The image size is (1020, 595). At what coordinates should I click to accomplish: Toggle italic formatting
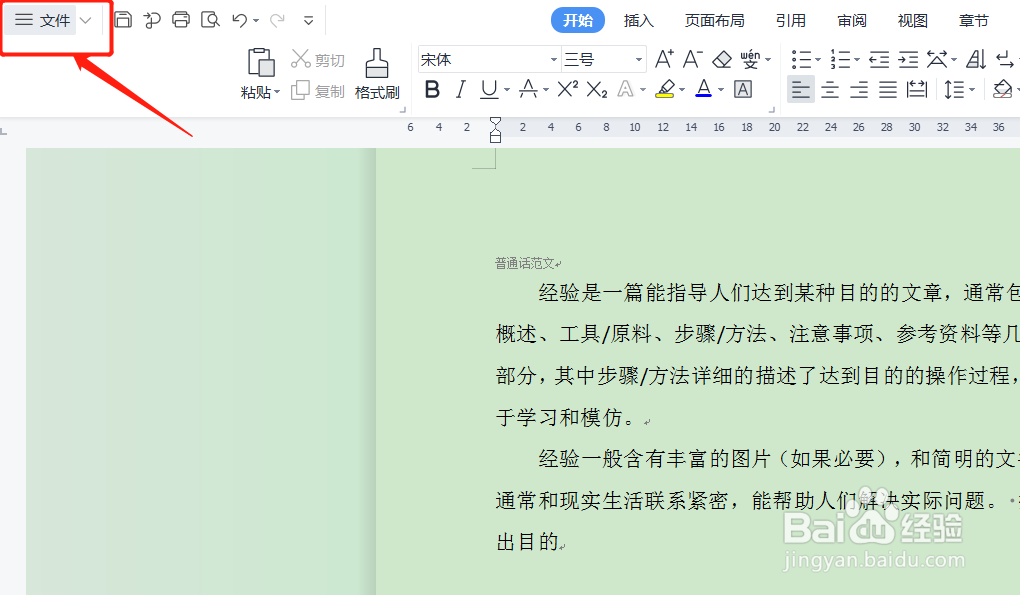(459, 89)
